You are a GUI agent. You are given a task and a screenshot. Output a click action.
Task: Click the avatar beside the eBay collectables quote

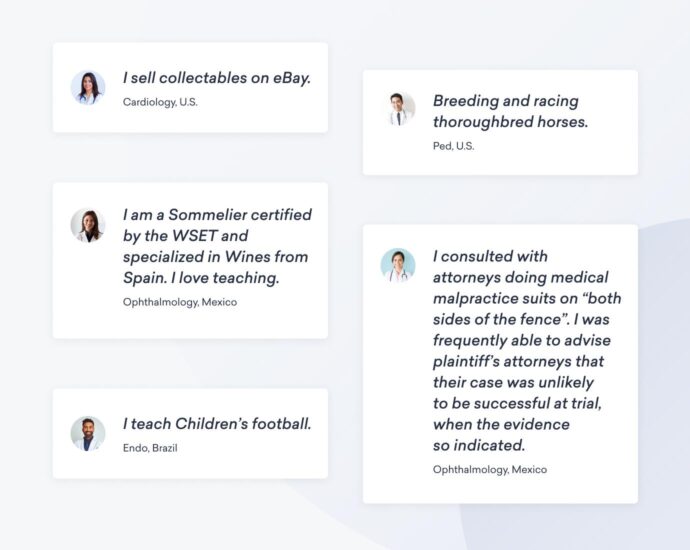click(88, 88)
